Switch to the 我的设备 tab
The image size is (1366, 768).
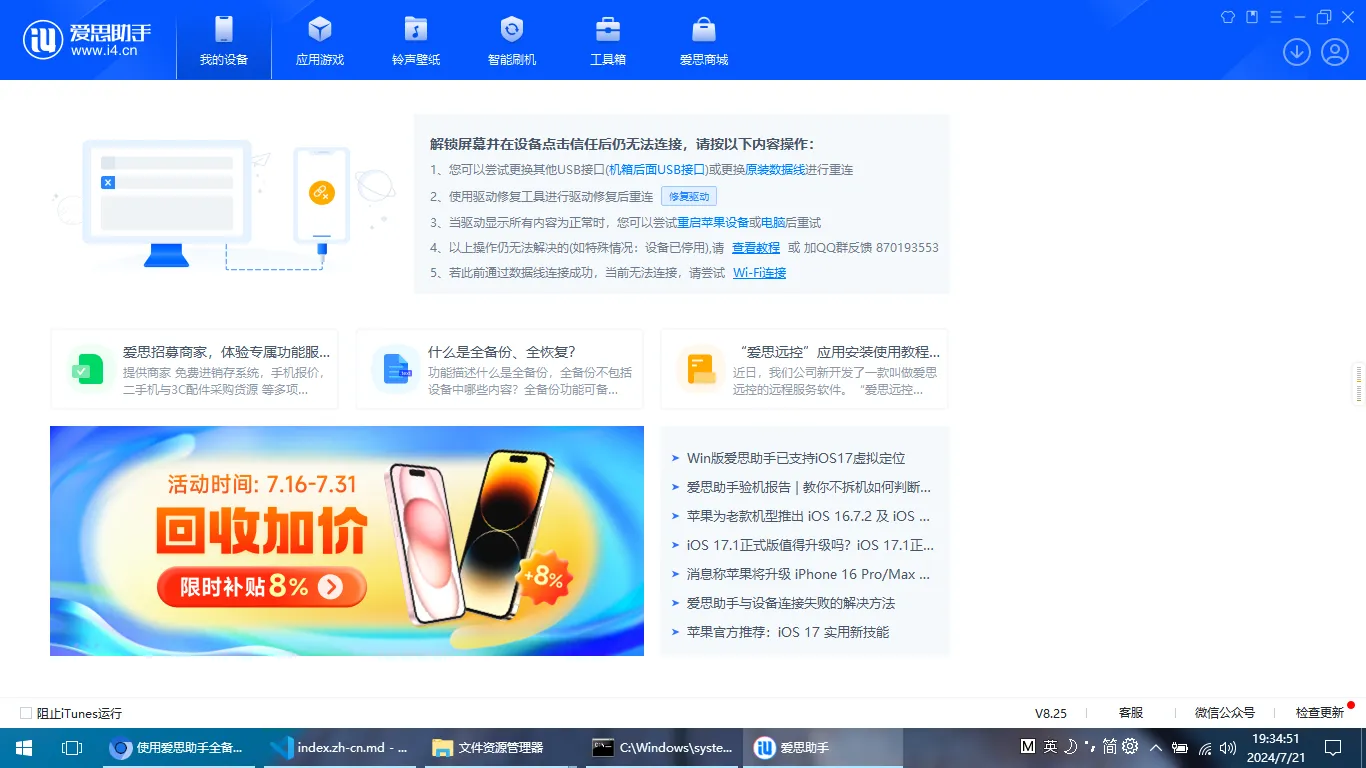tap(223, 40)
